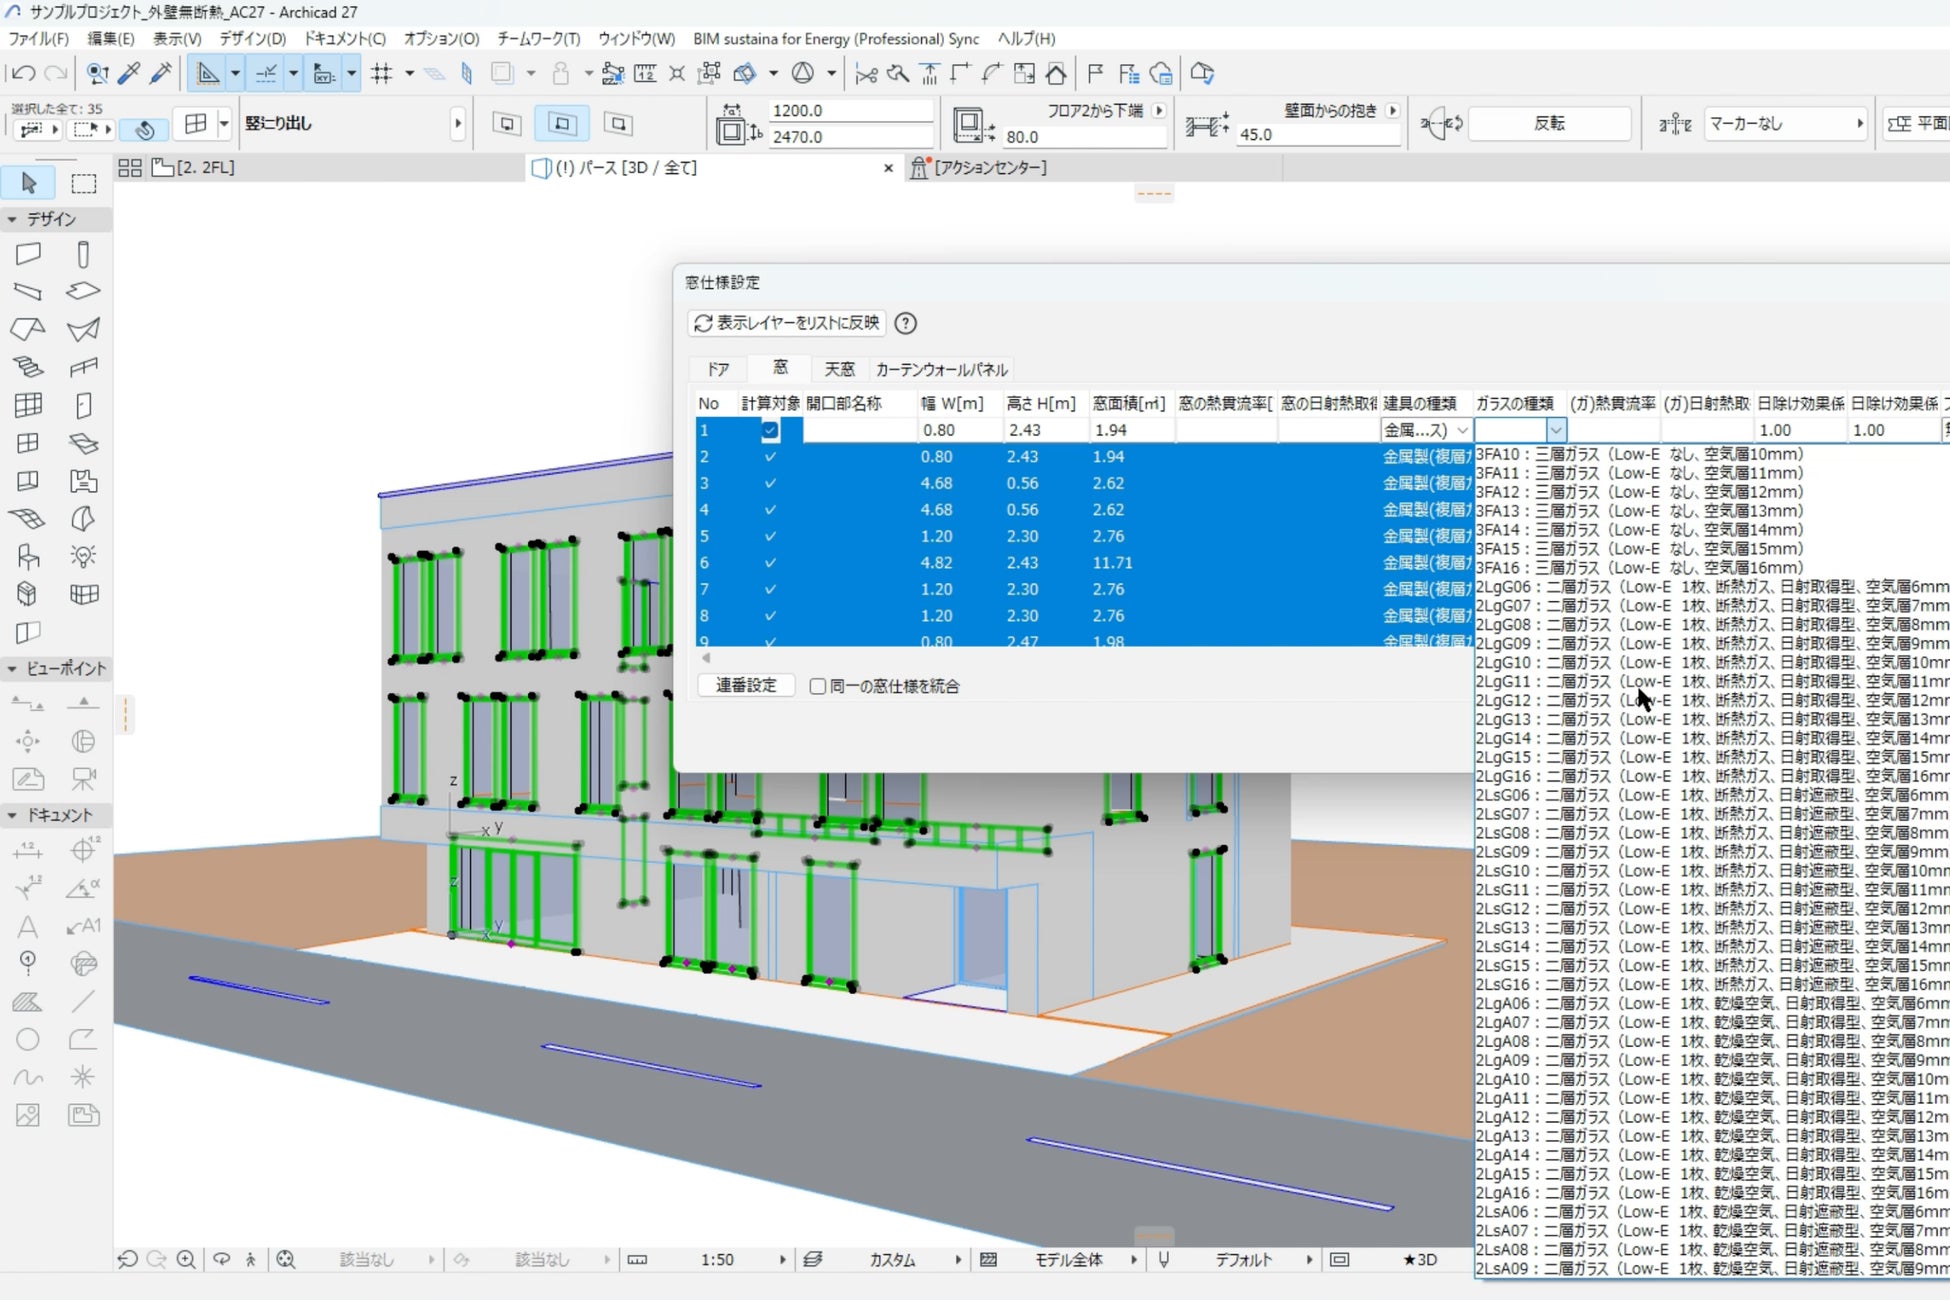Click 表示レイヤーをリストに反映 button

[x=787, y=323]
